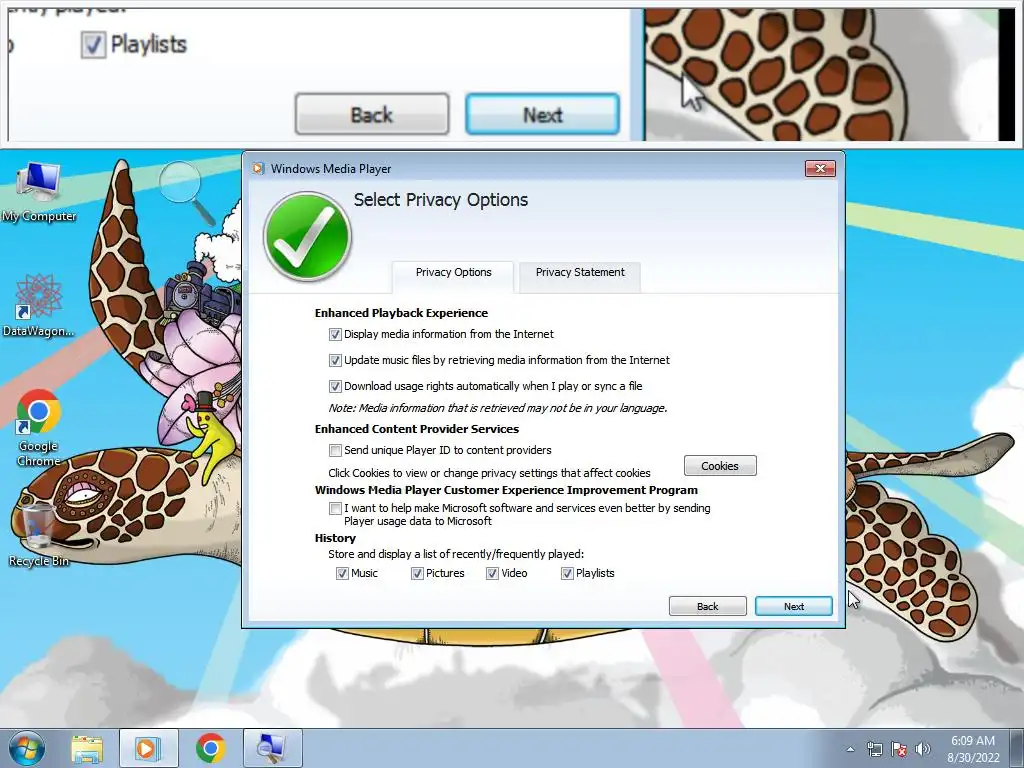This screenshot has height=768, width=1024.
Task: Check the help make Microsoft software better box
Action: click(x=335, y=508)
